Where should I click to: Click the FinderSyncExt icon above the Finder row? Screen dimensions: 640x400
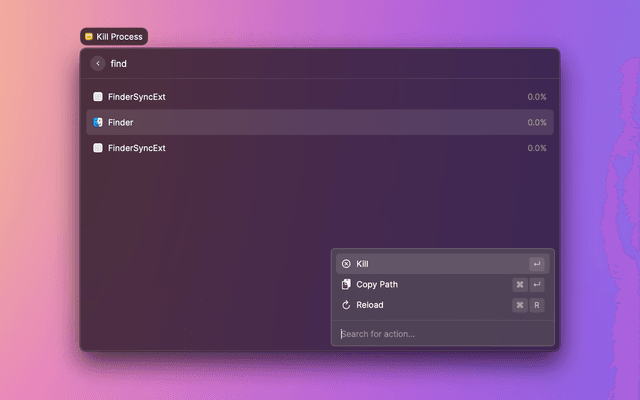click(x=98, y=97)
